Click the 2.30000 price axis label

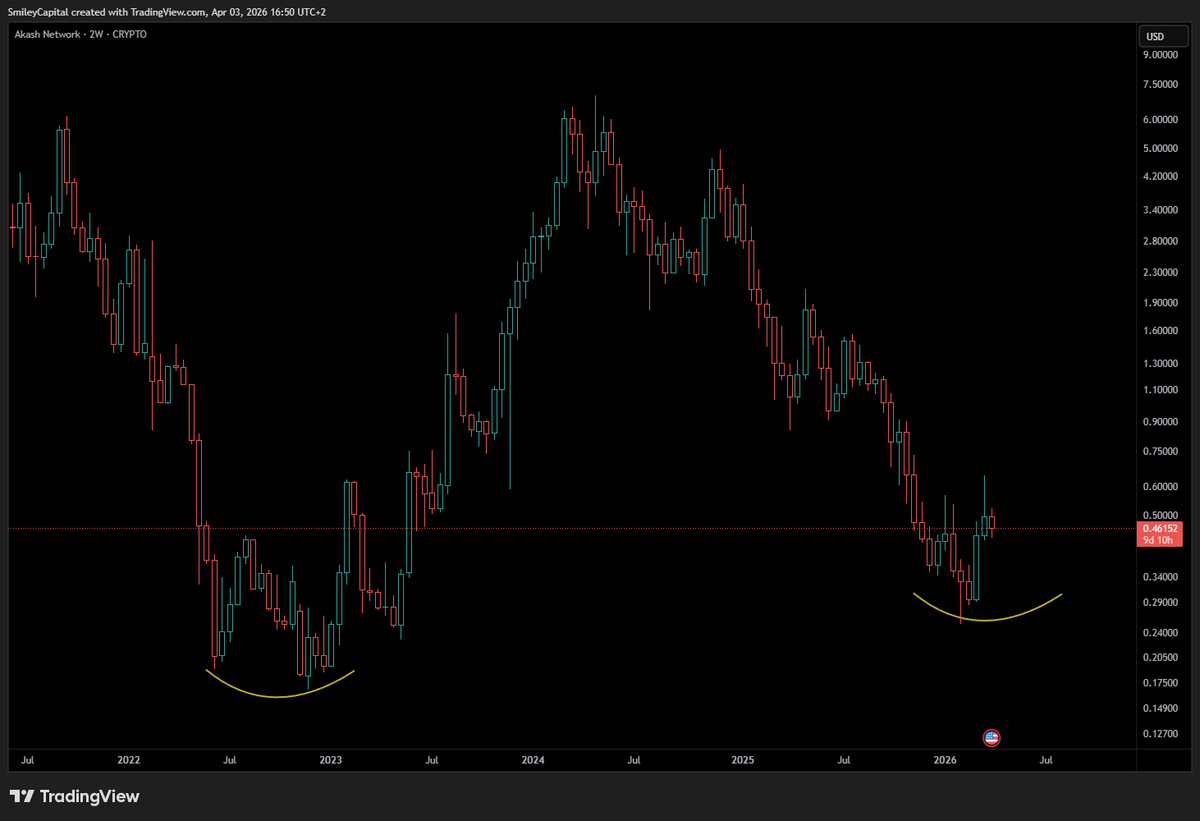click(x=1160, y=272)
